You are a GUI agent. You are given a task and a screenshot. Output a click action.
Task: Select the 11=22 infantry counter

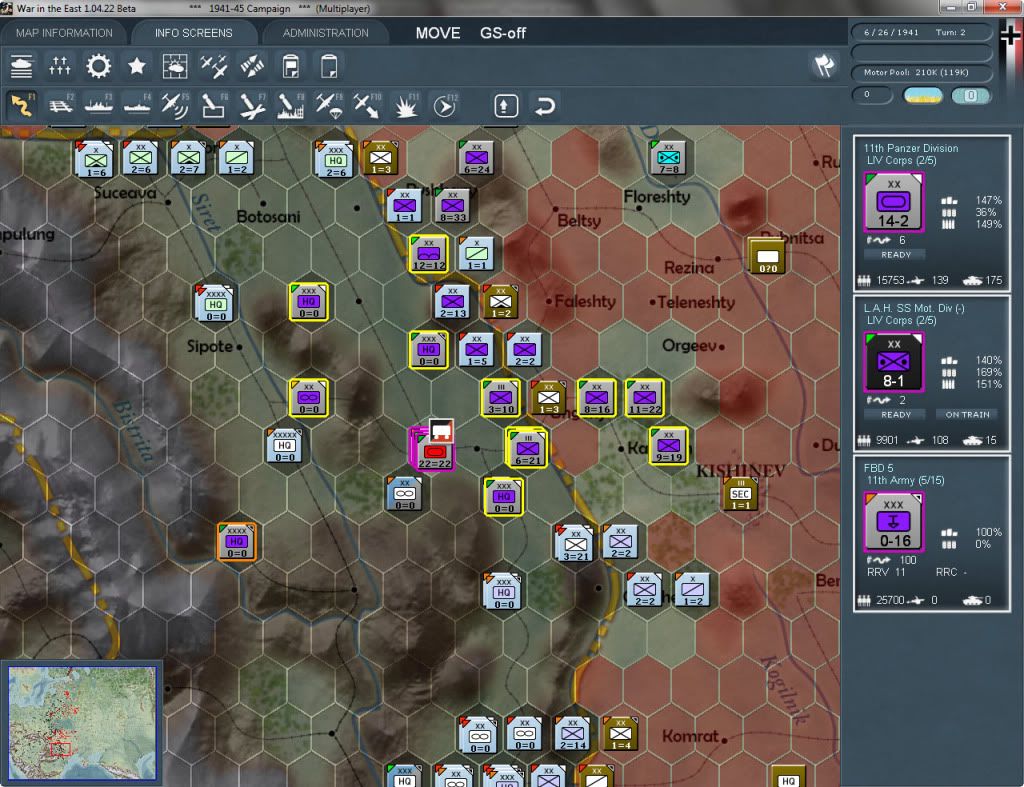(645, 397)
